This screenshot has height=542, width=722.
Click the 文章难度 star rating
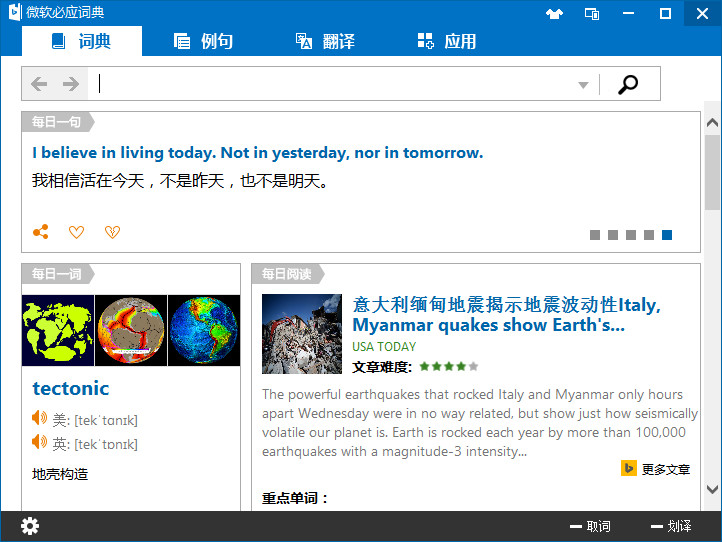tap(449, 367)
